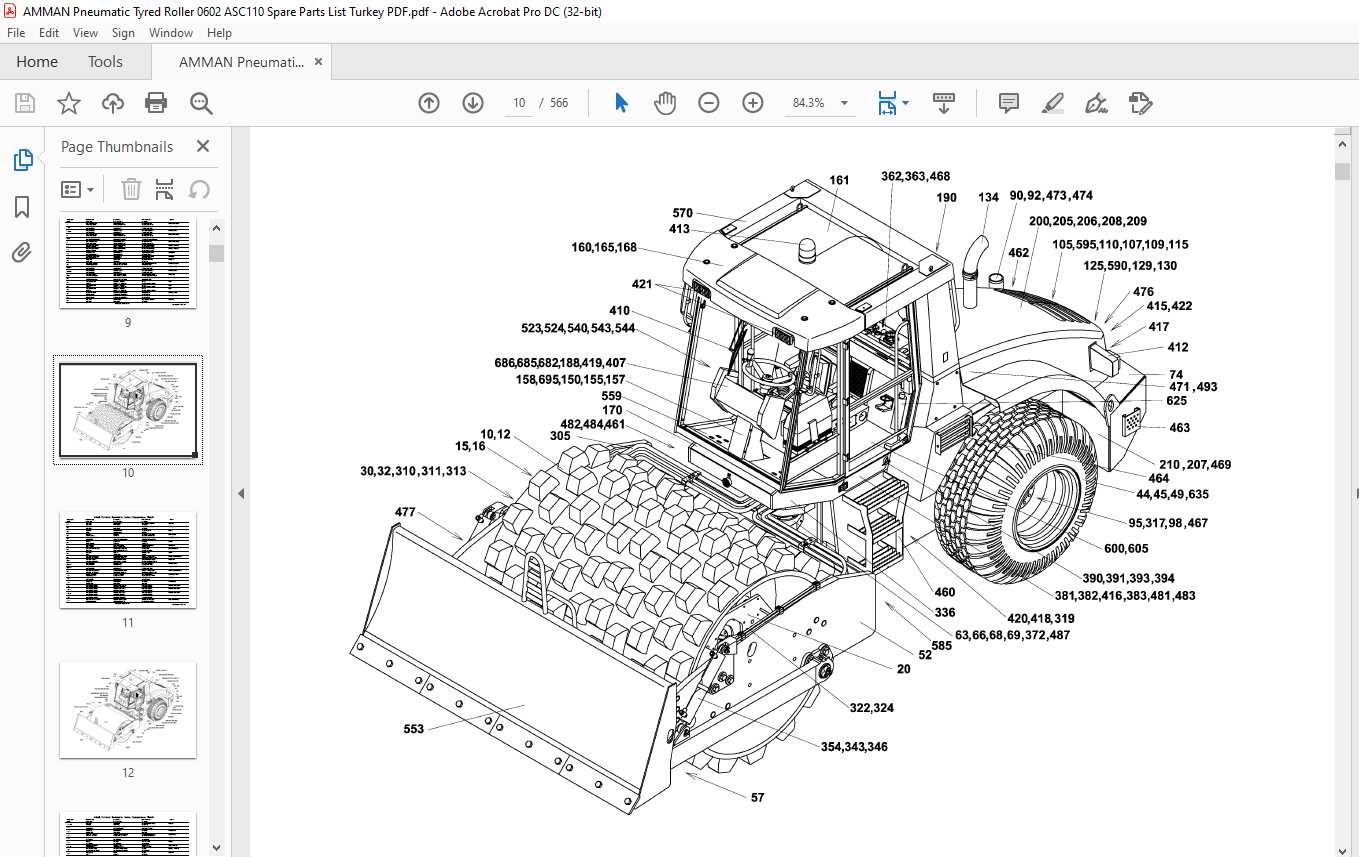Viewport: 1359px width, 857px height.
Task: Expand the fit page options dropdown
Action: 906,103
